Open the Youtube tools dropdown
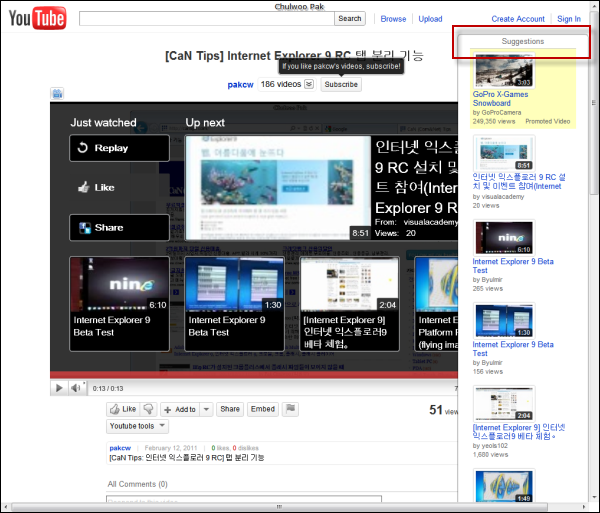The height and width of the screenshot is (513, 600). coord(137,426)
